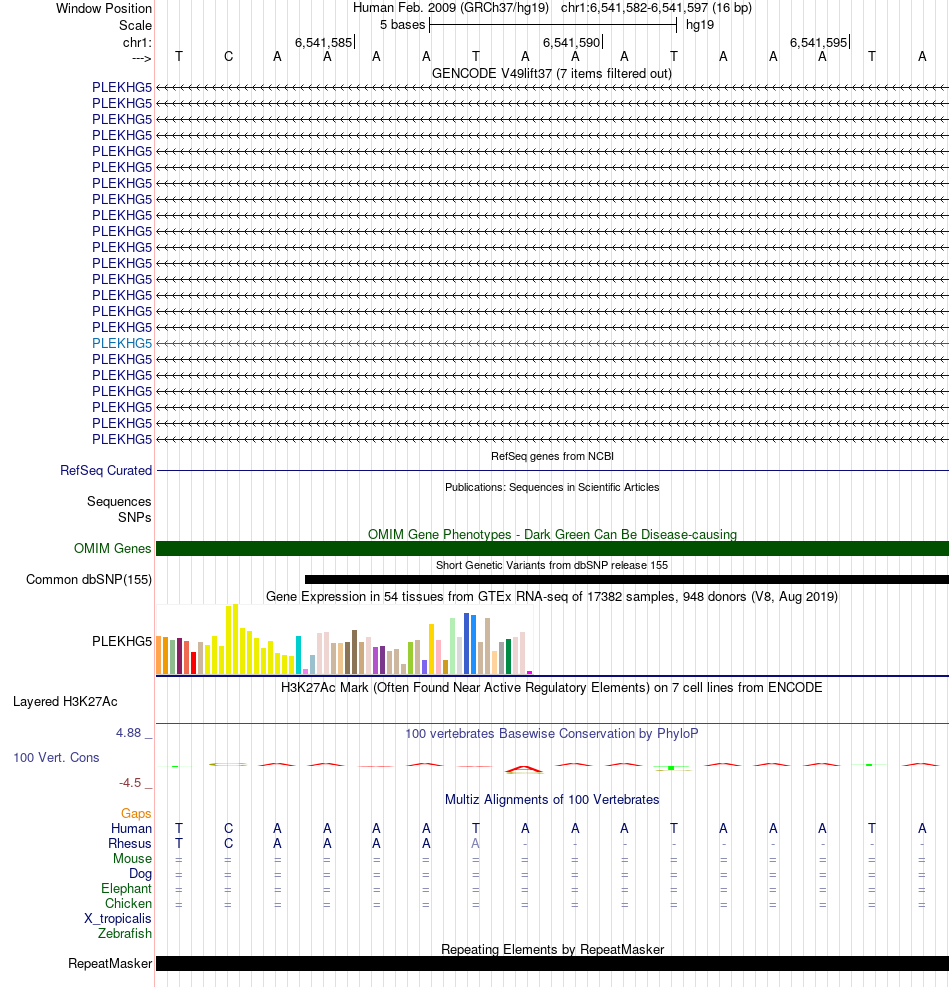Click the green PhyloP mark below 6,541,592 T
The image size is (950, 987).
coord(672,768)
